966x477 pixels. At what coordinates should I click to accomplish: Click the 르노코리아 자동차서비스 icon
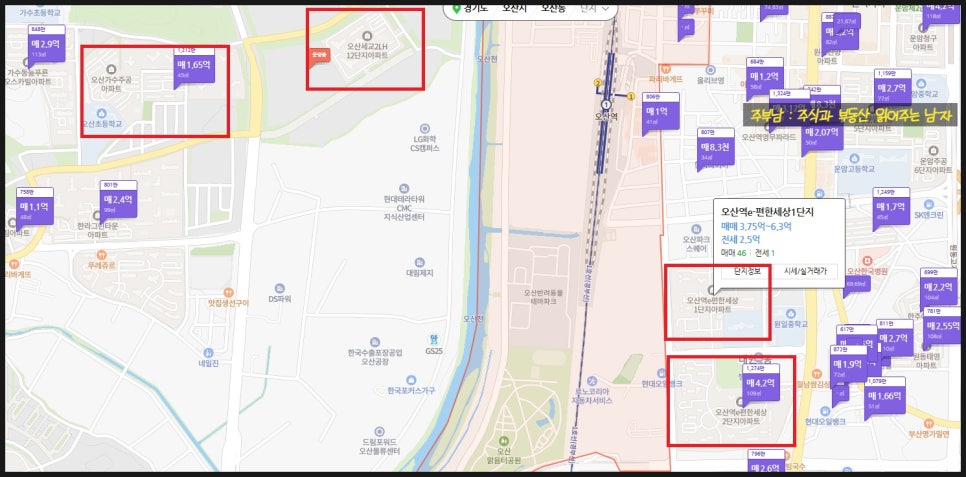(592, 380)
